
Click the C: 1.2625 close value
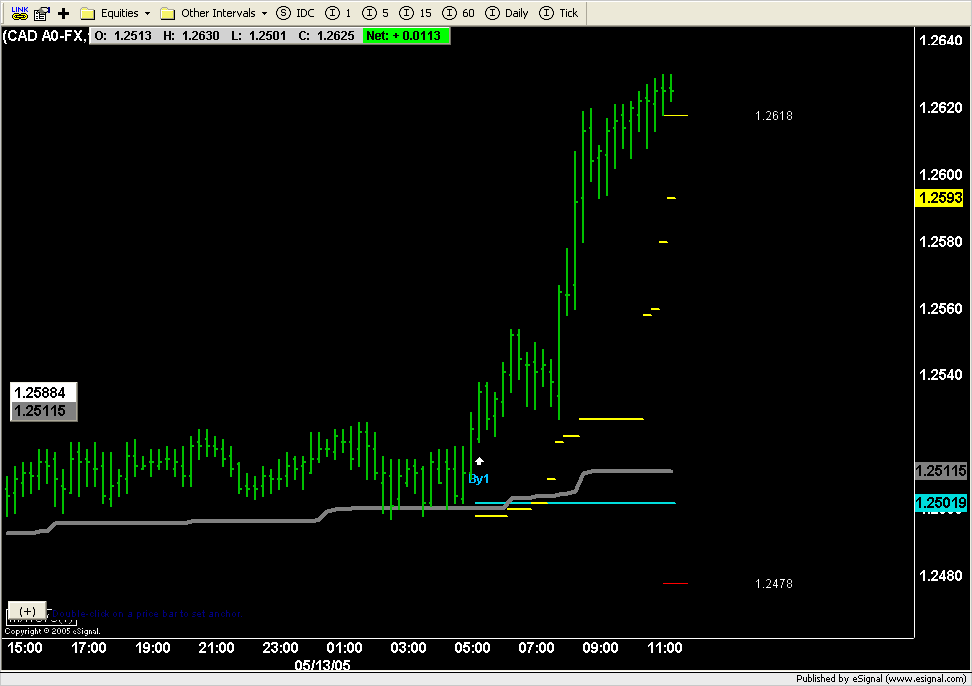(326, 36)
